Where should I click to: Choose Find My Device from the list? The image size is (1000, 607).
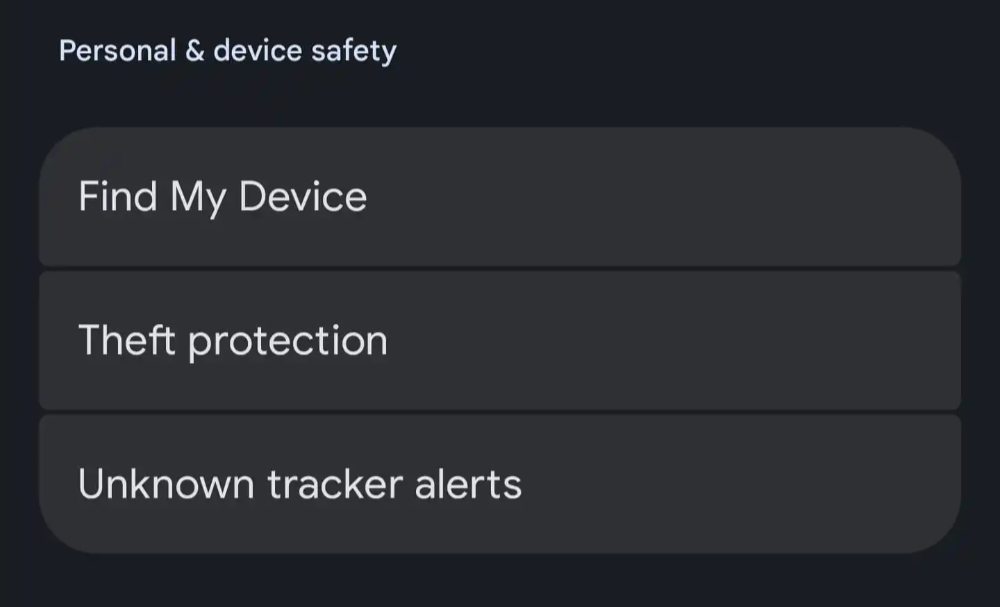tap(500, 197)
